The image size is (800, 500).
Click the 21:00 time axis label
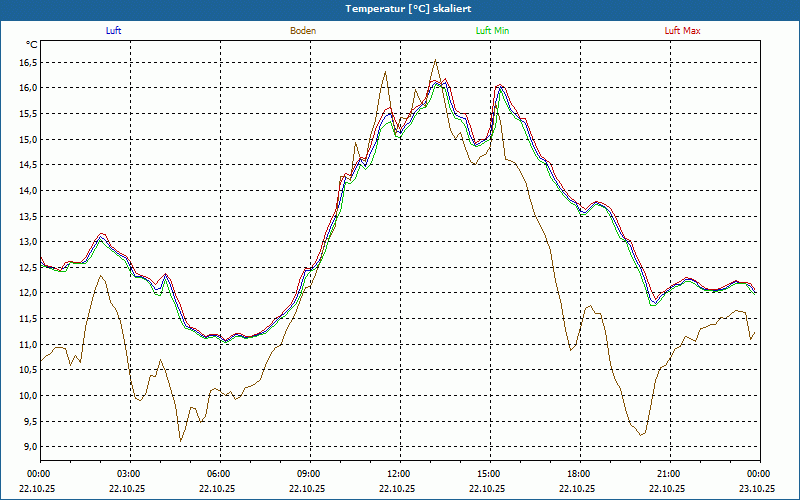click(669, 474)
